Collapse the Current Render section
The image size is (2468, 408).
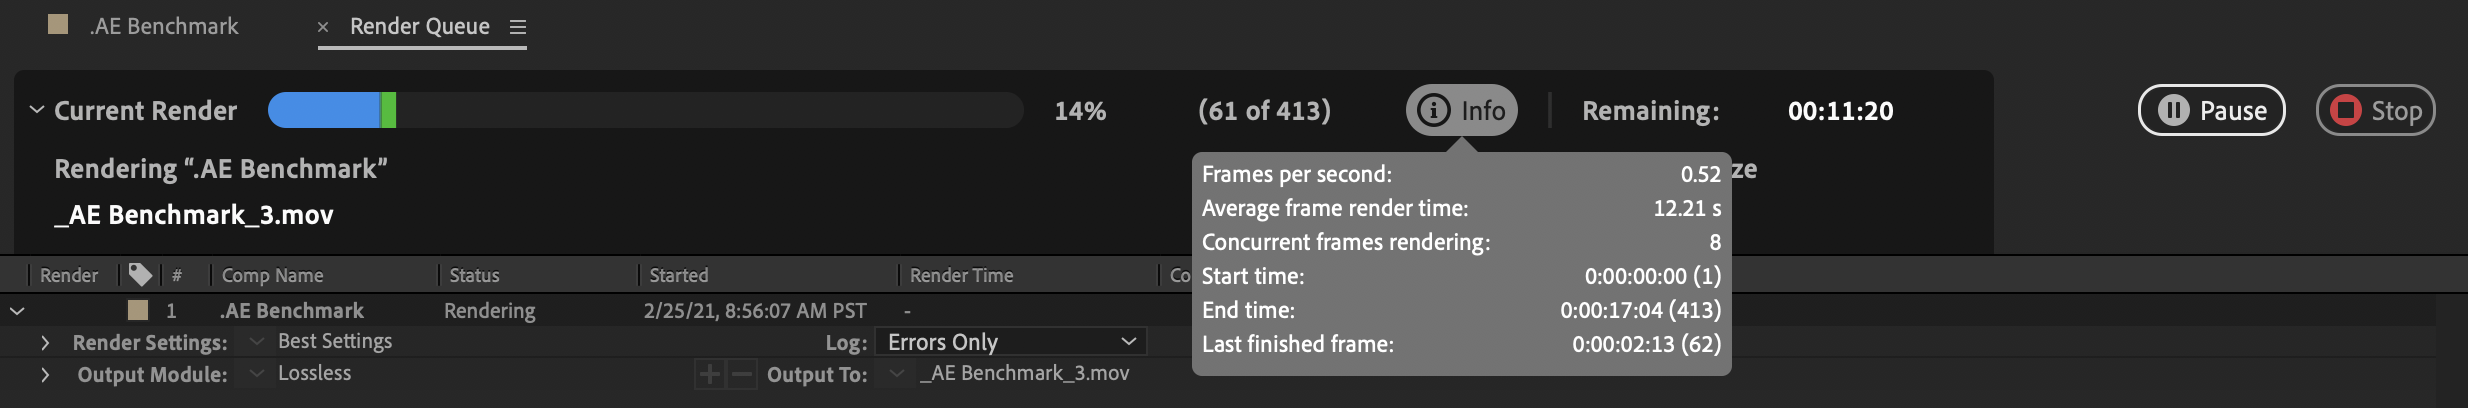point(37,110)
